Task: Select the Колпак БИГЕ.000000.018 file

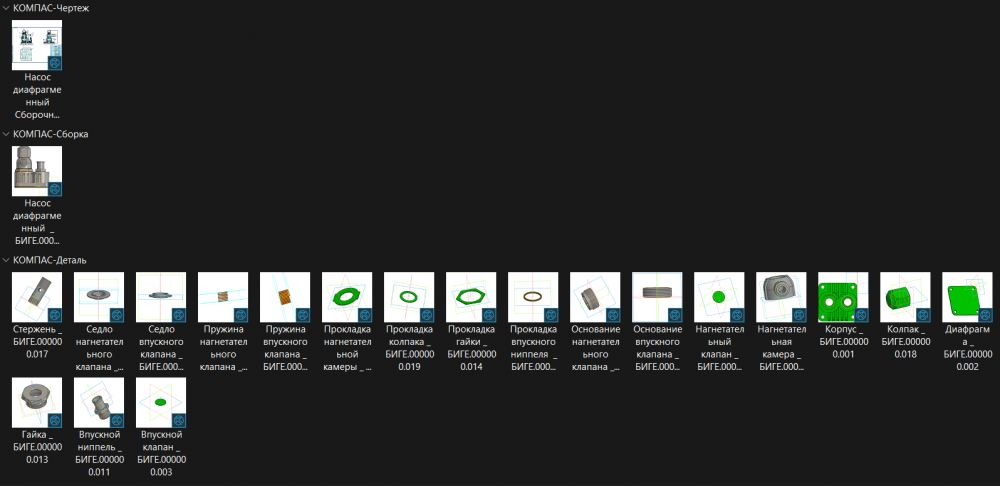Action: 905,297
